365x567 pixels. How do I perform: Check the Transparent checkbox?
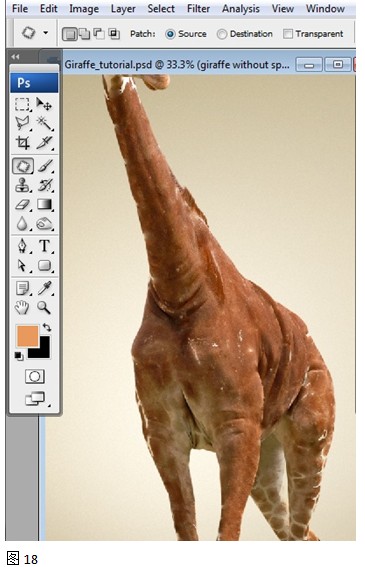click(x=288, y=34)
